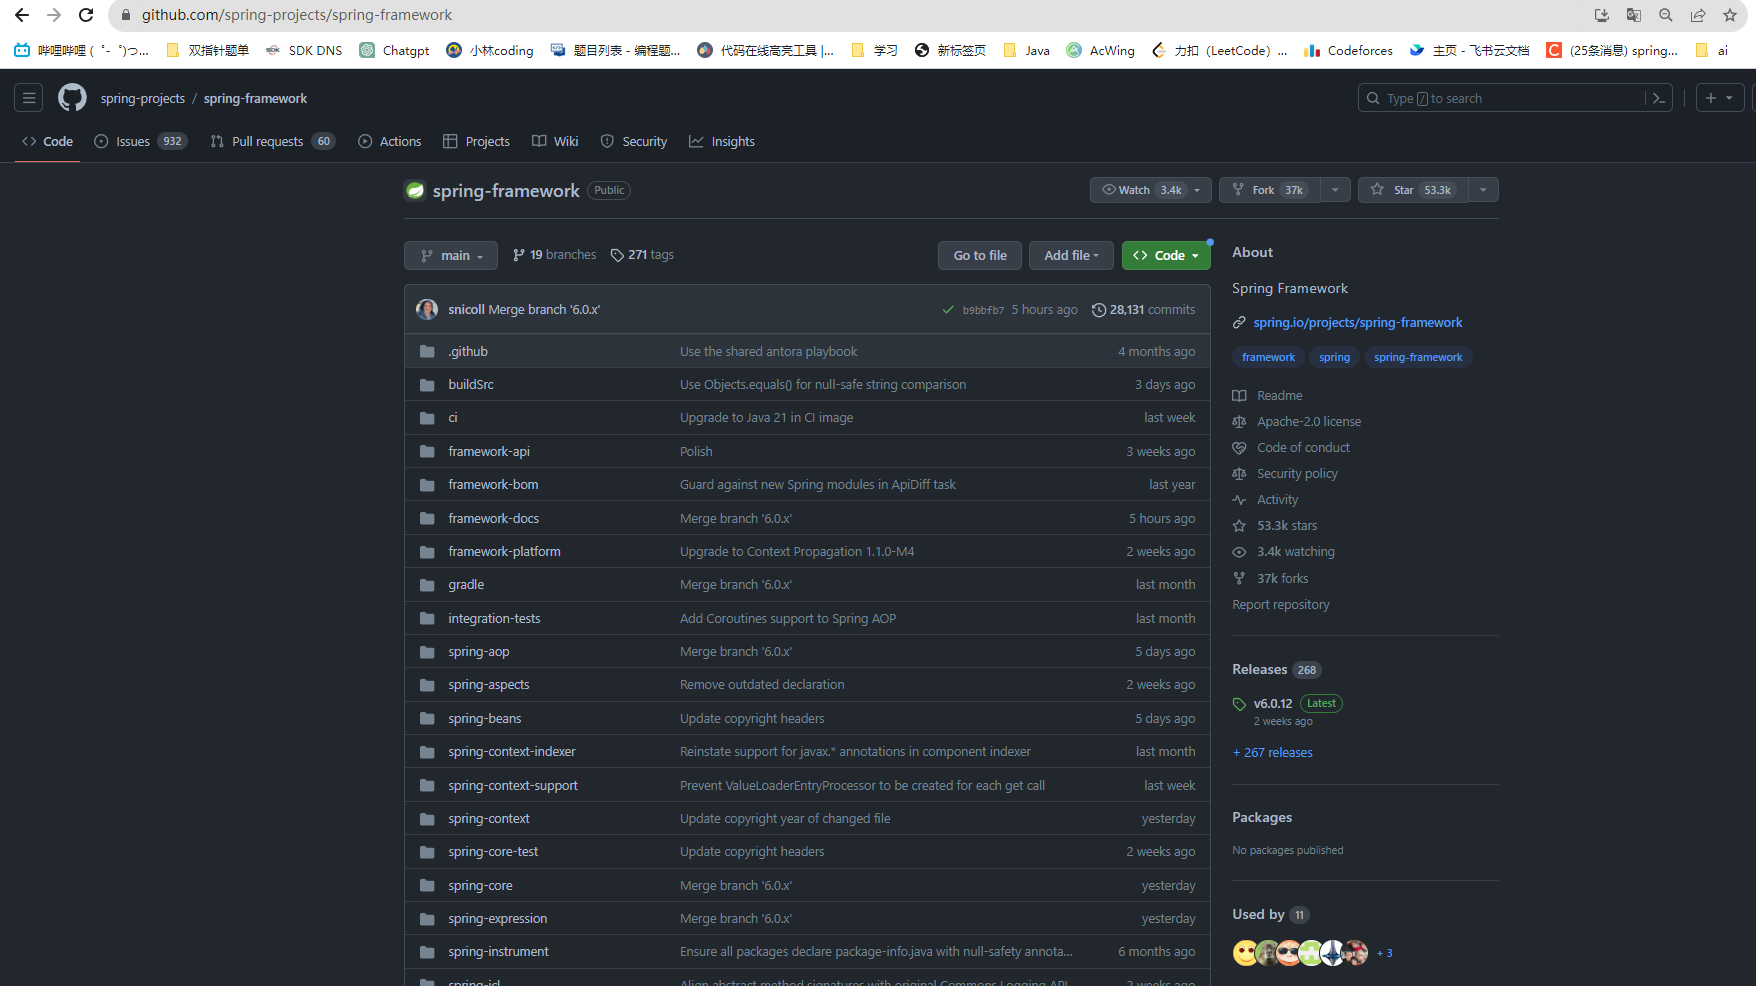
Task: Reload the page with refresh icon
Action: [86, 15]
